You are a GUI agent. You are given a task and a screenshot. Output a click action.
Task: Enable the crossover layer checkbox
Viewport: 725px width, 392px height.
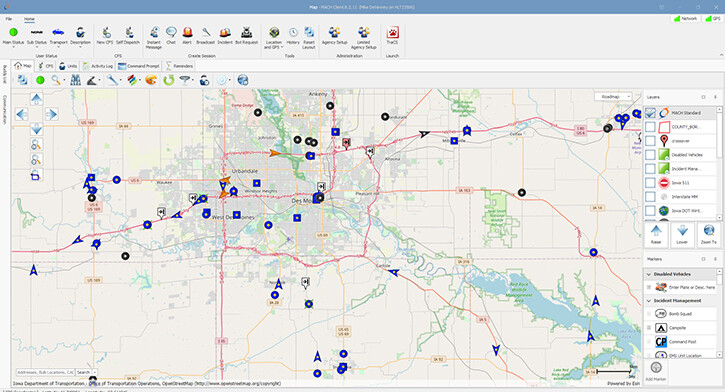651,141
